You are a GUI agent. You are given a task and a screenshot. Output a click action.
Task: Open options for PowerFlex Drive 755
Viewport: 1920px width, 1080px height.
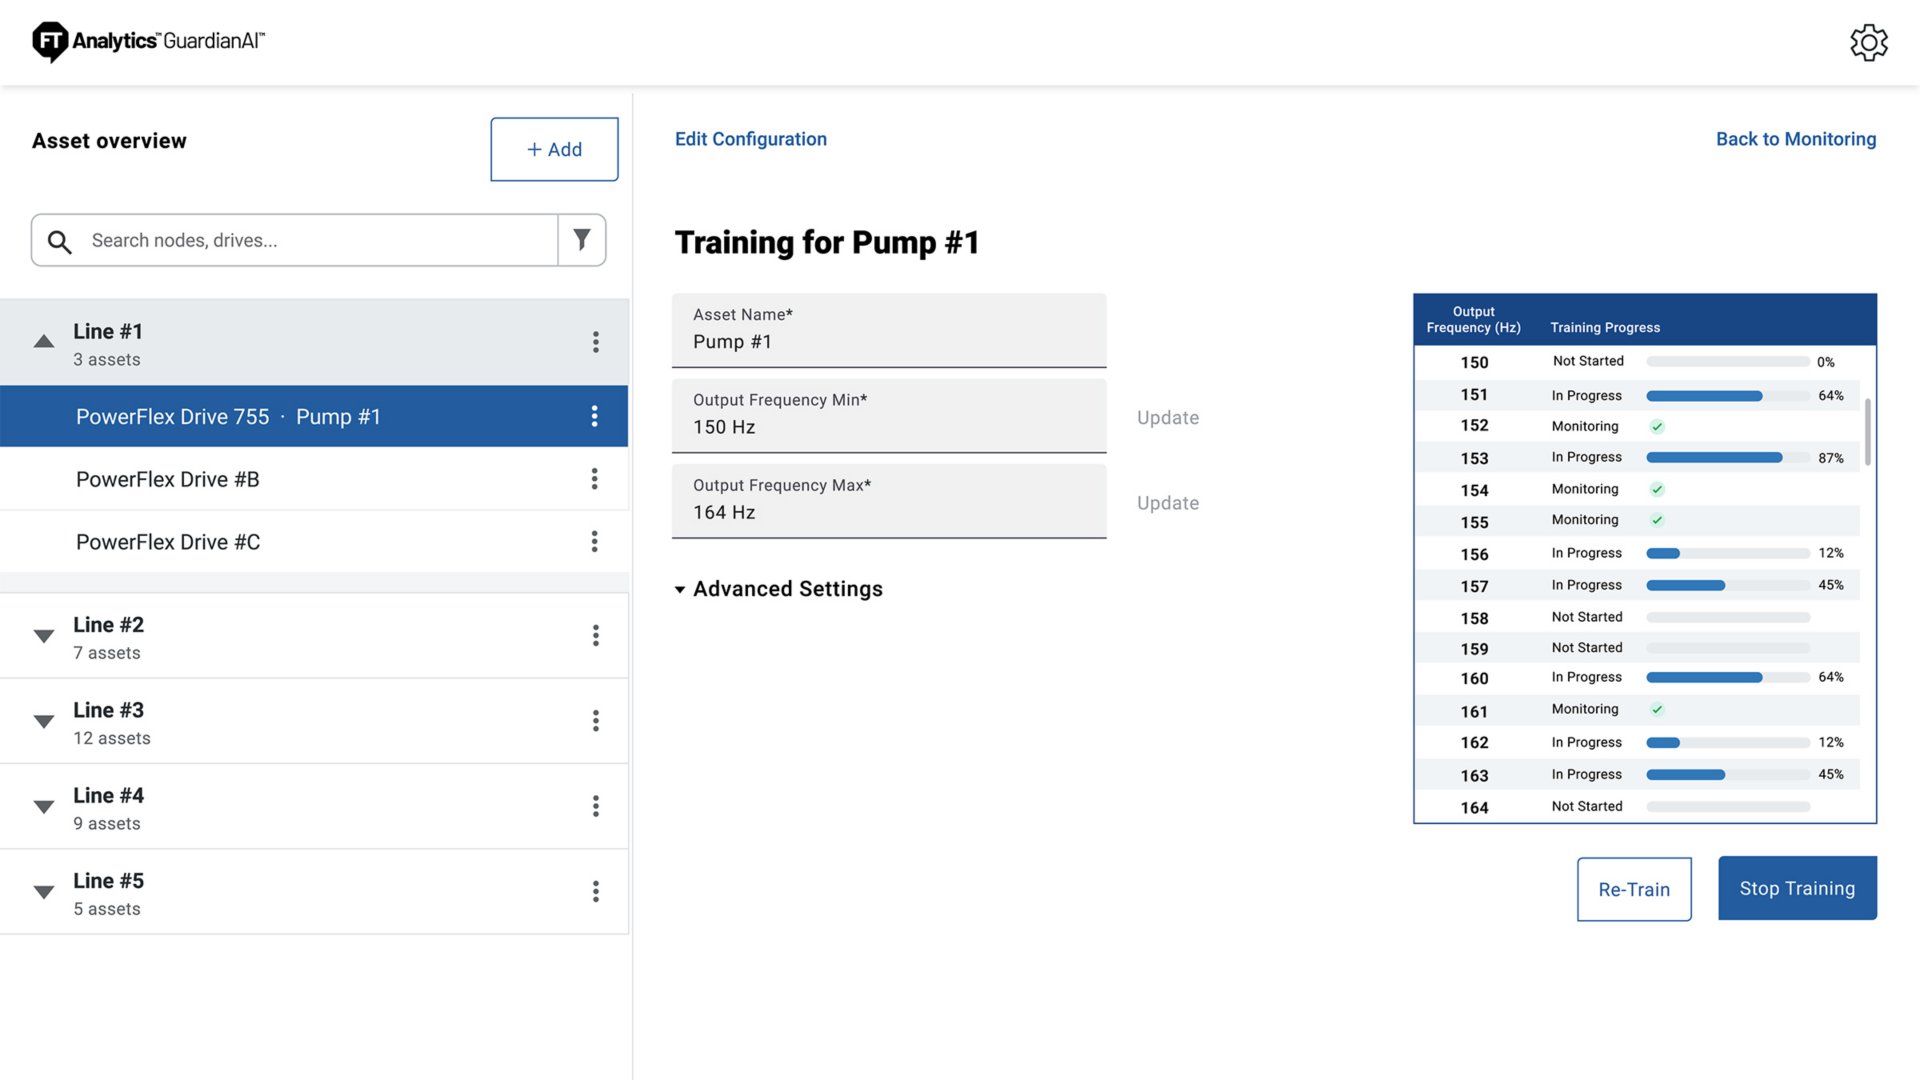point(595,416)
